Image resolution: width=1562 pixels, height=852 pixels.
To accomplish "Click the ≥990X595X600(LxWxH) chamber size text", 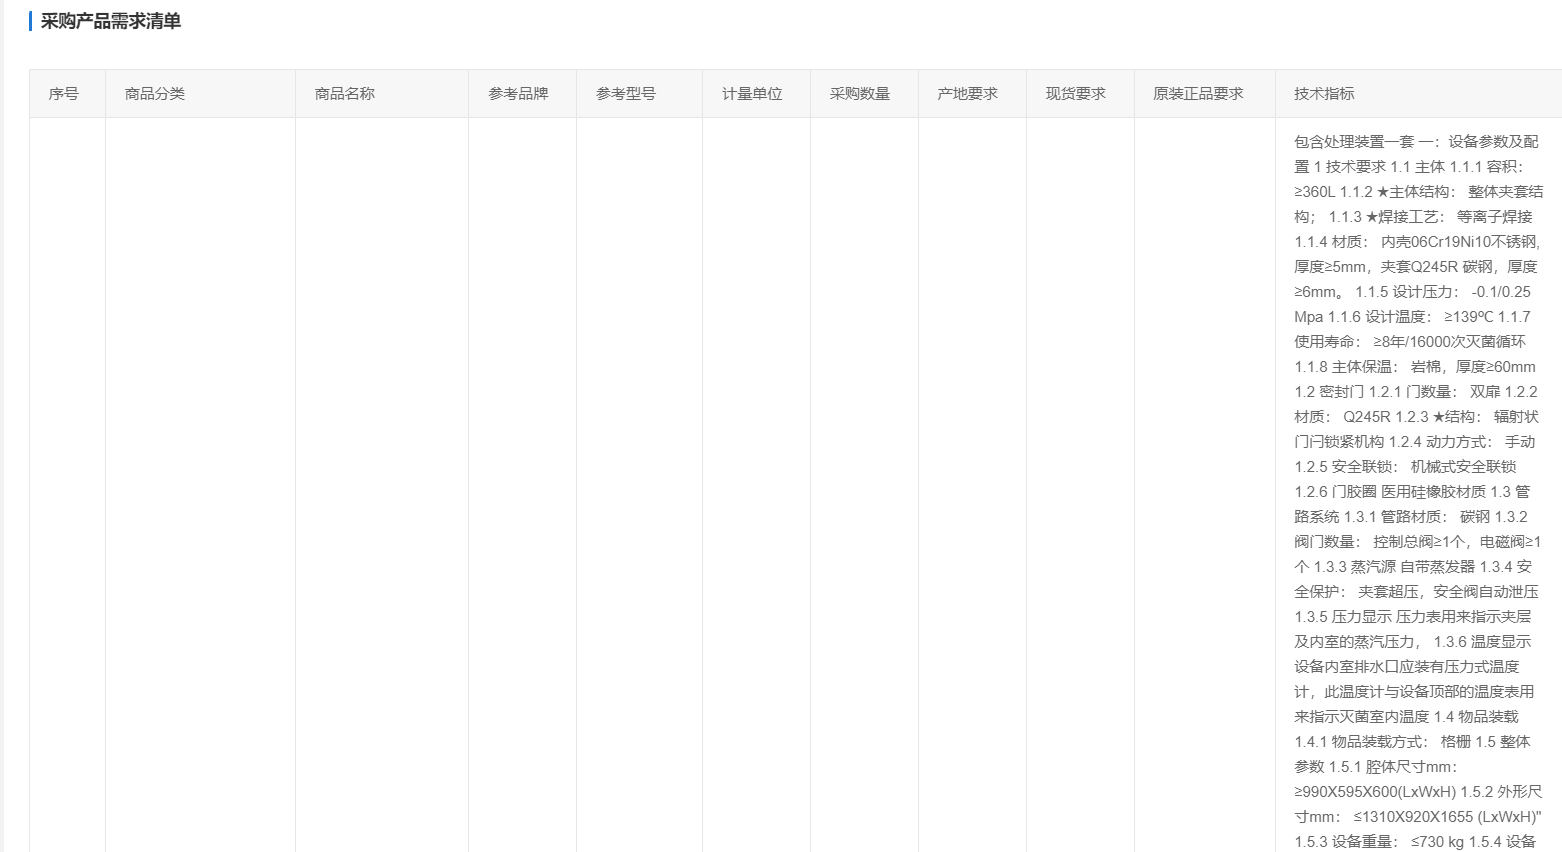I will tap(1375, 792).
